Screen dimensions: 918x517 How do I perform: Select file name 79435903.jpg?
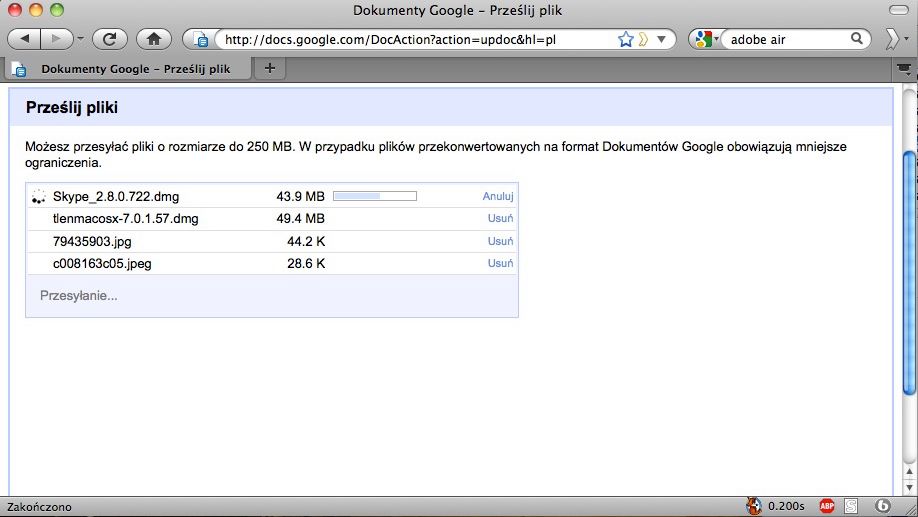(93, 241)
